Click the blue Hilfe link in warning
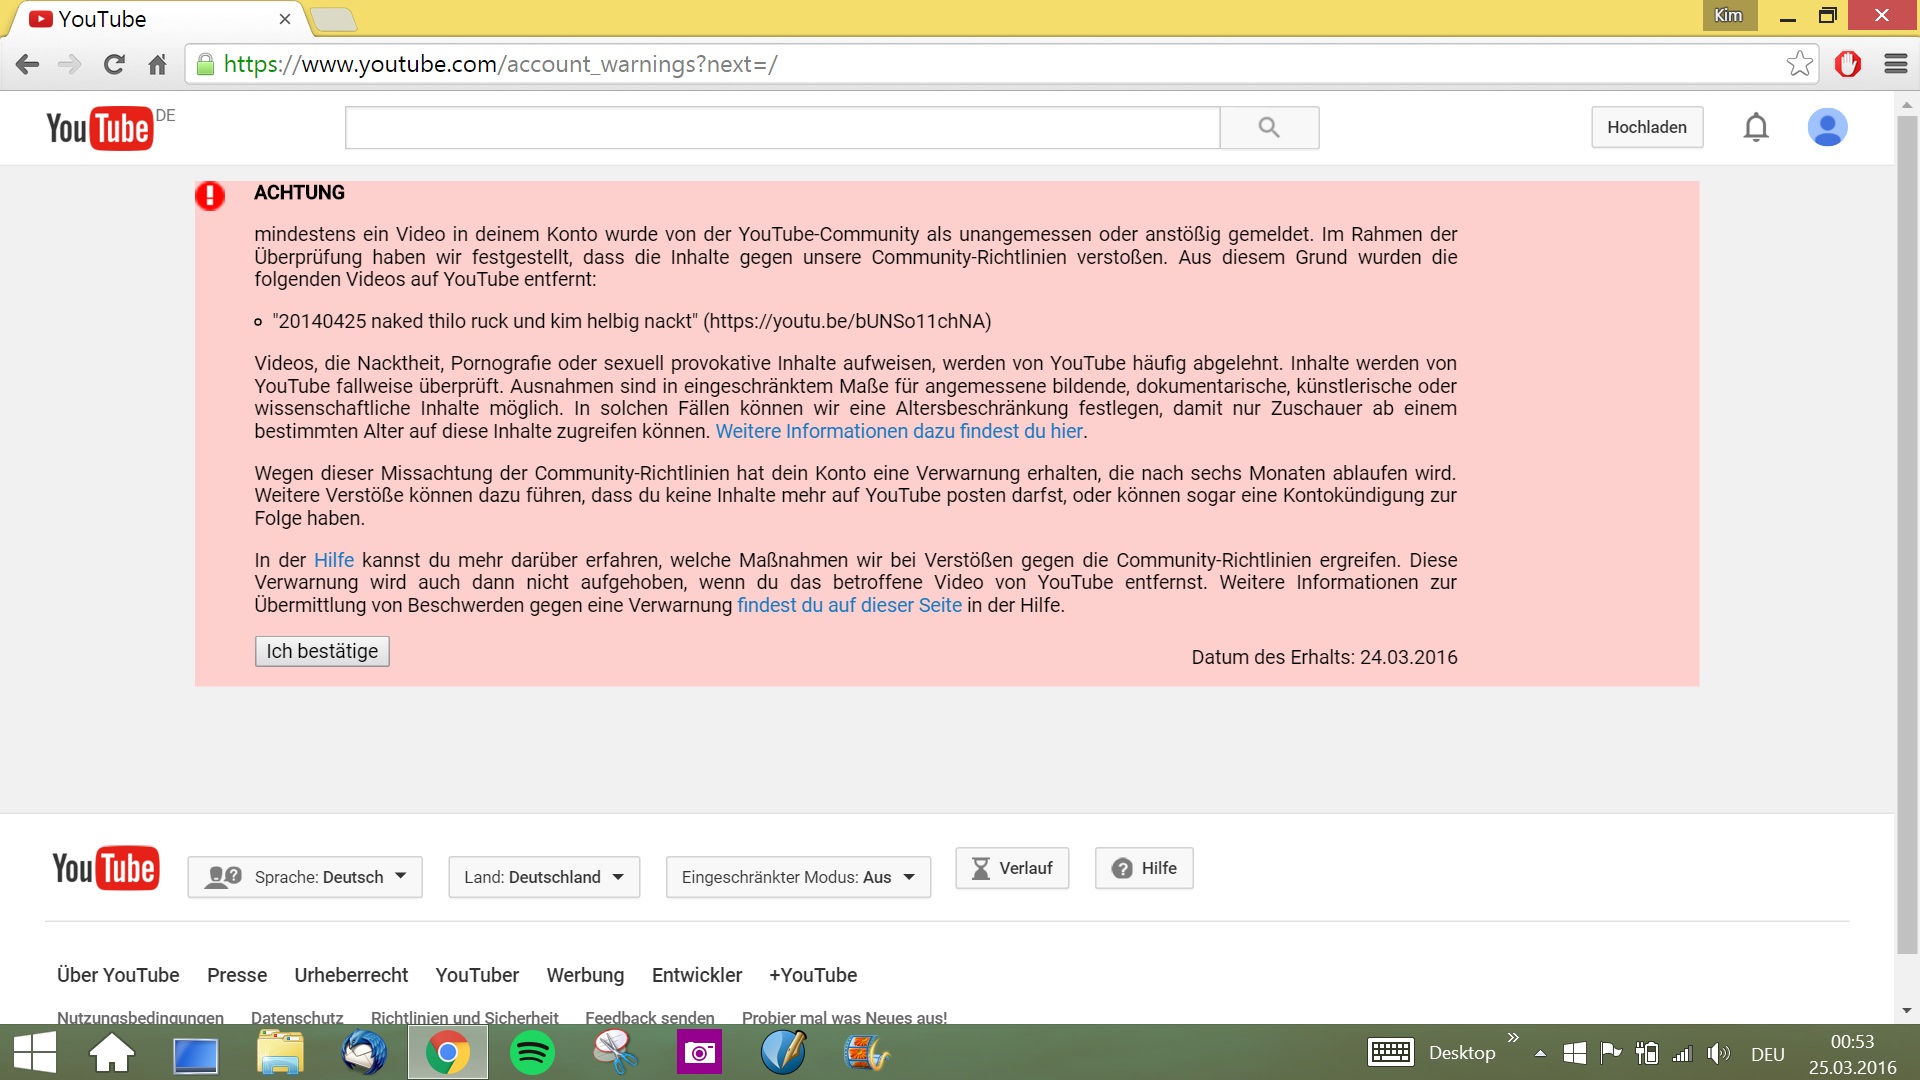 [333, 560]
